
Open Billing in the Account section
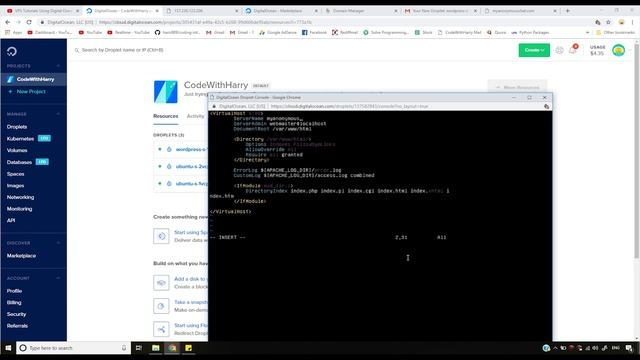pos(14,302)
